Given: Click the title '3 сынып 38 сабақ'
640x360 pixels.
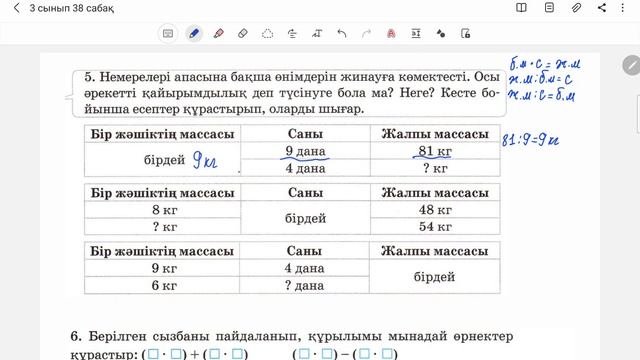Looking at the screenshot, I should tap(71, 8).
